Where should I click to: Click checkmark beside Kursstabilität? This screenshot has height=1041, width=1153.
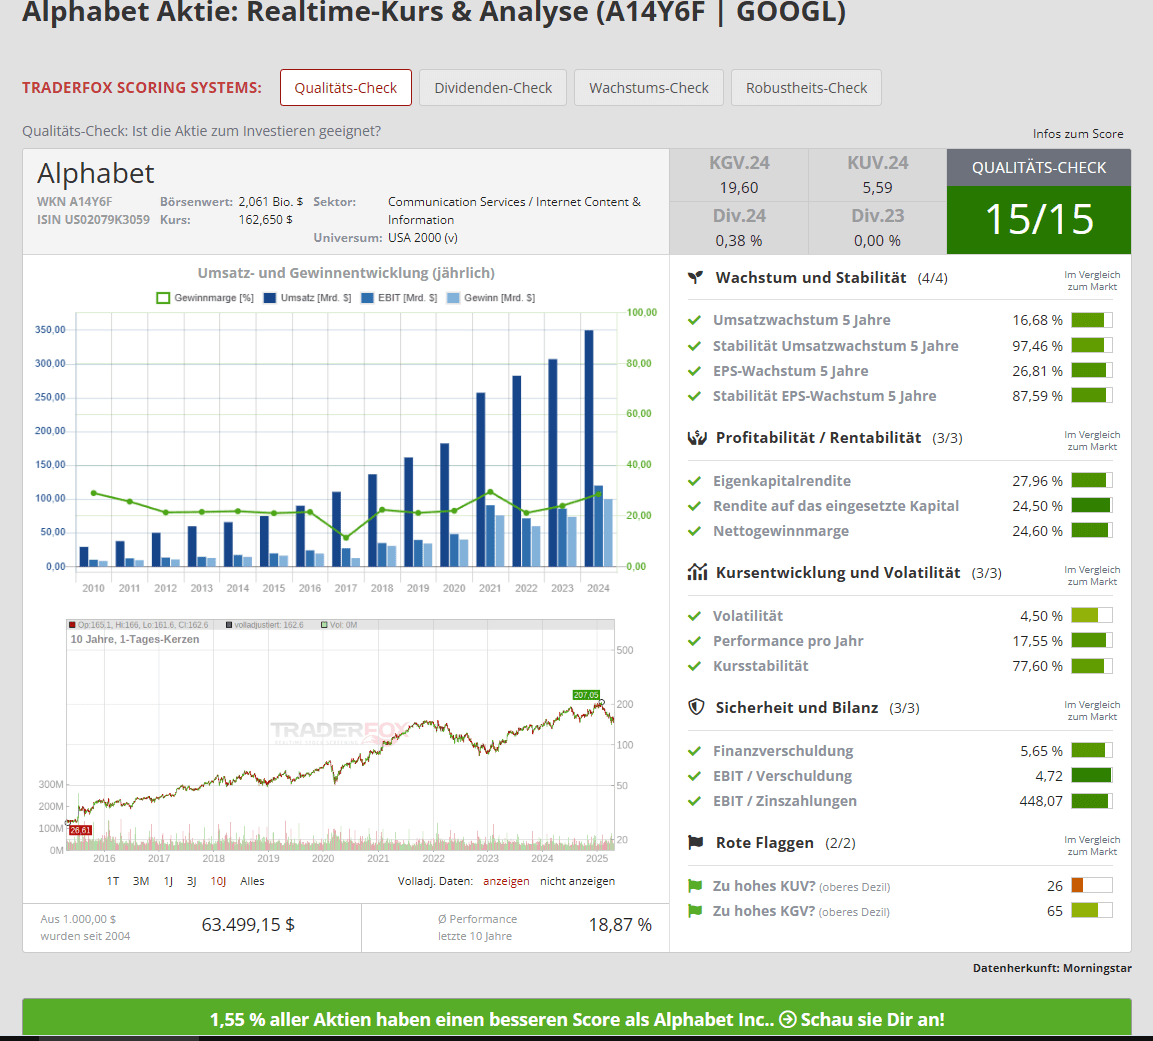tap(694, 666)
